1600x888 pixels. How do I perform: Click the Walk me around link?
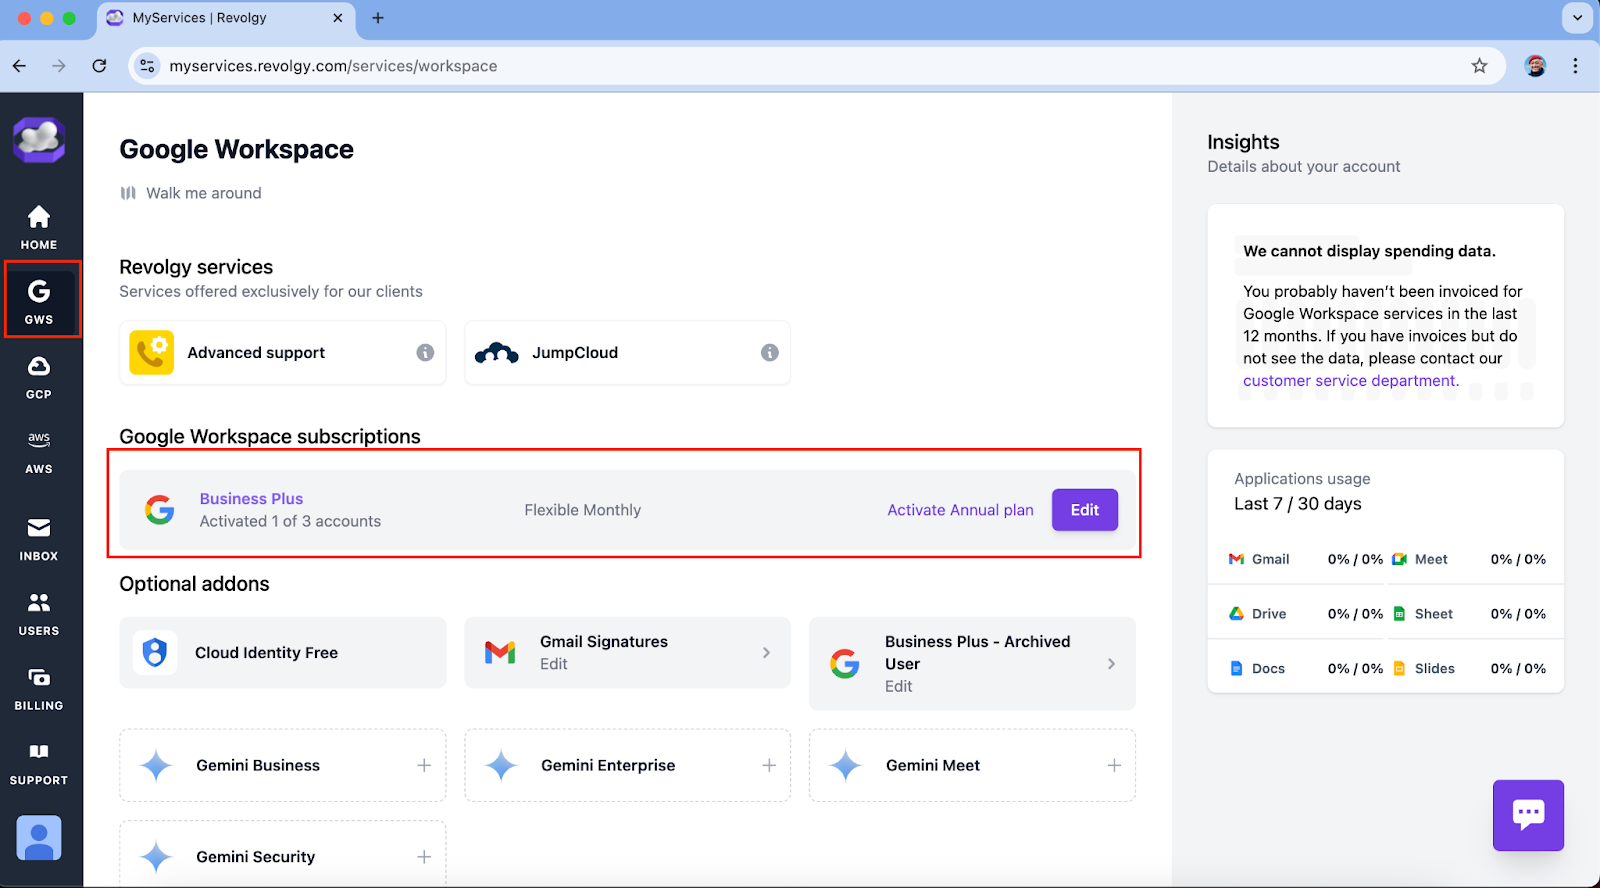point(192,193)
